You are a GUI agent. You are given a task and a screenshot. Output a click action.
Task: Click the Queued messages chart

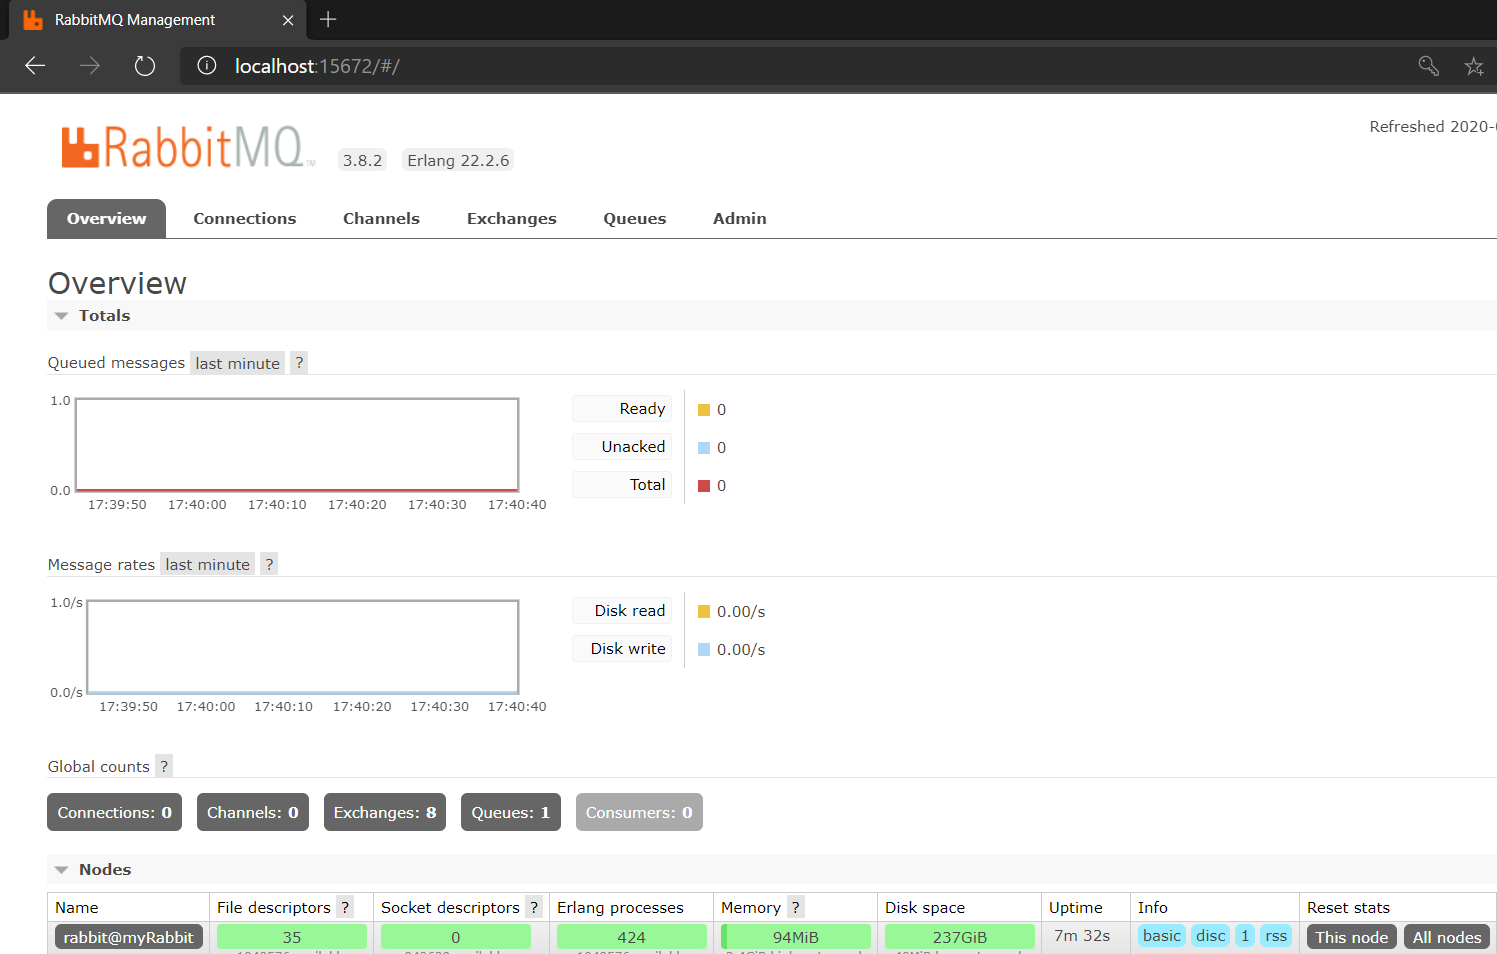click(x=297, y=445)
